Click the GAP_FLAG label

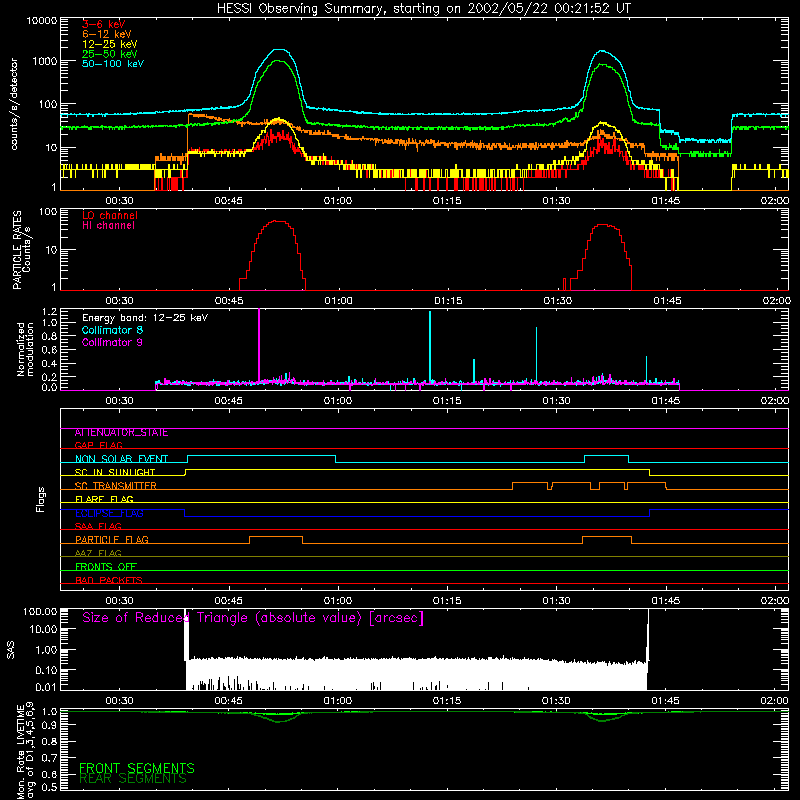[98, 445]
